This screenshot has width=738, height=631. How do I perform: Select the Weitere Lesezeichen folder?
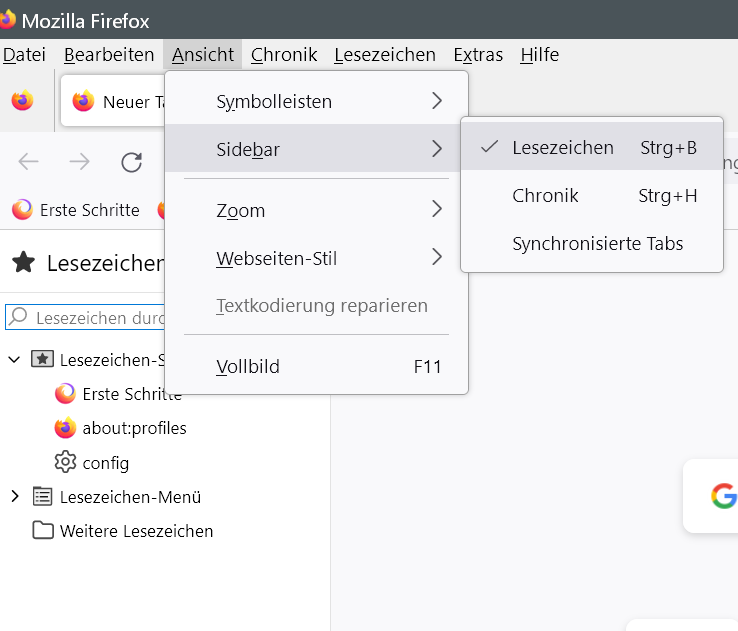coord(136,531)
